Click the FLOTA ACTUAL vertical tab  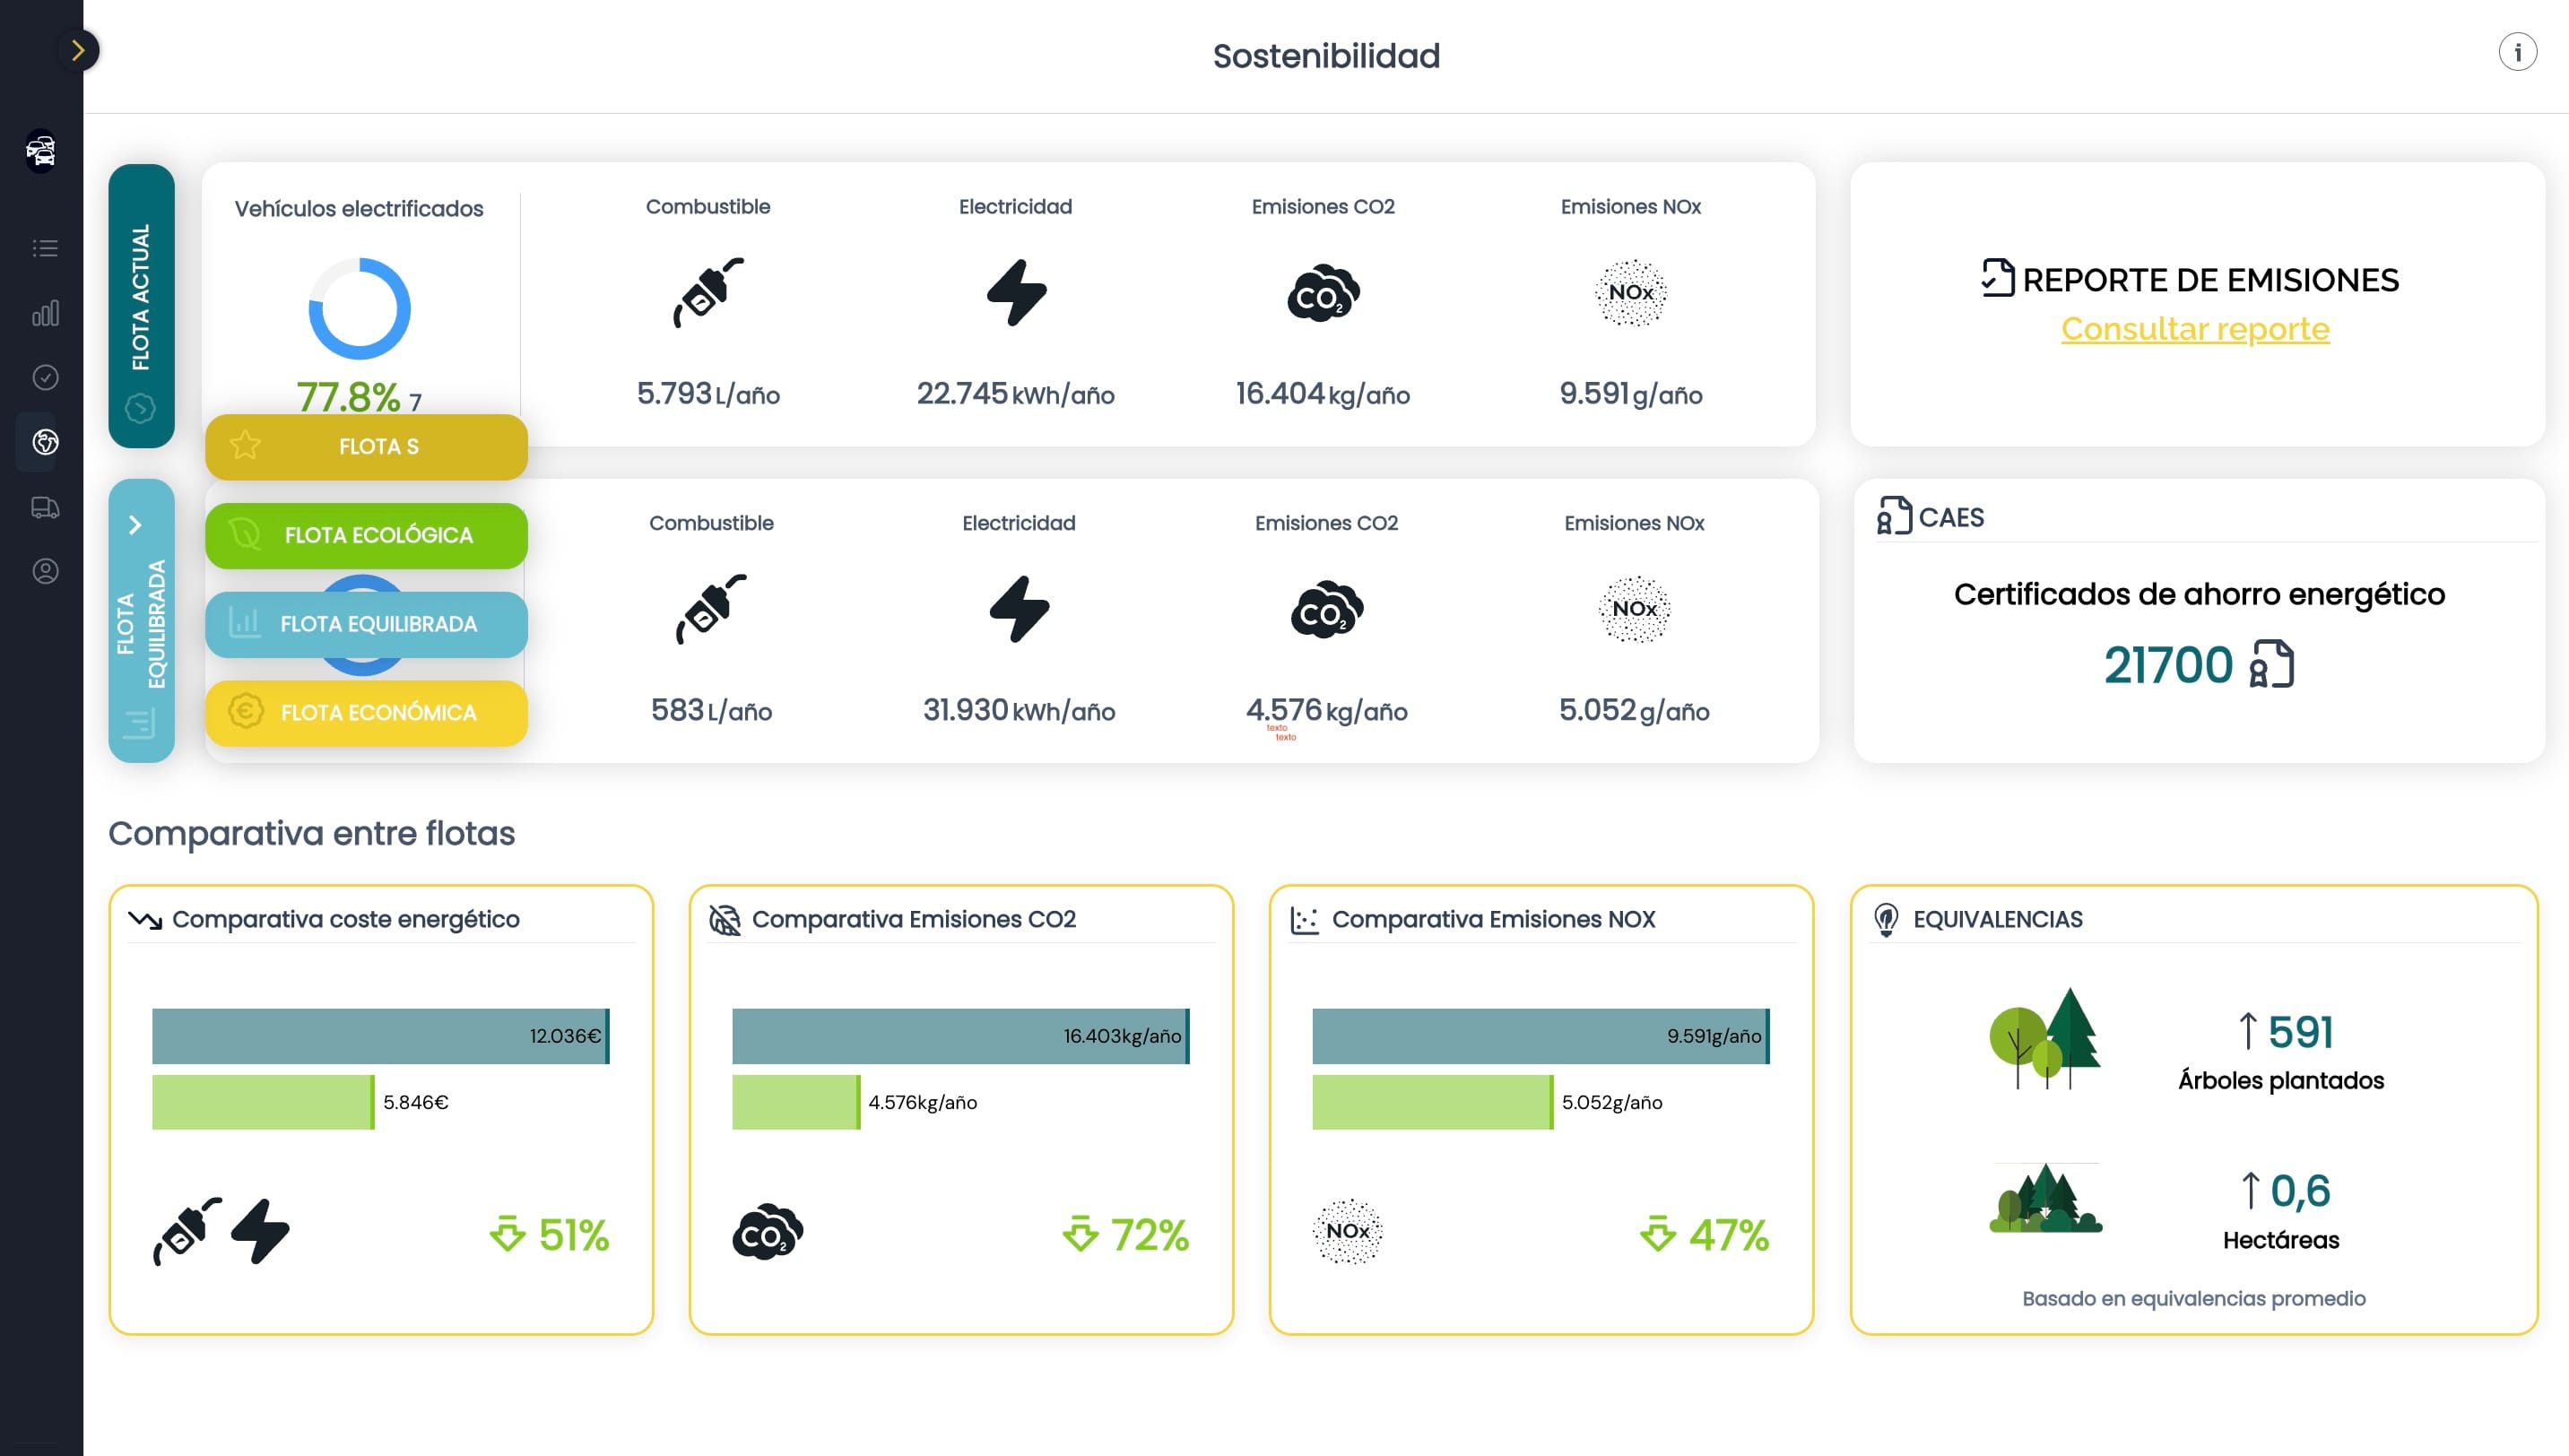tap(141, 297)
